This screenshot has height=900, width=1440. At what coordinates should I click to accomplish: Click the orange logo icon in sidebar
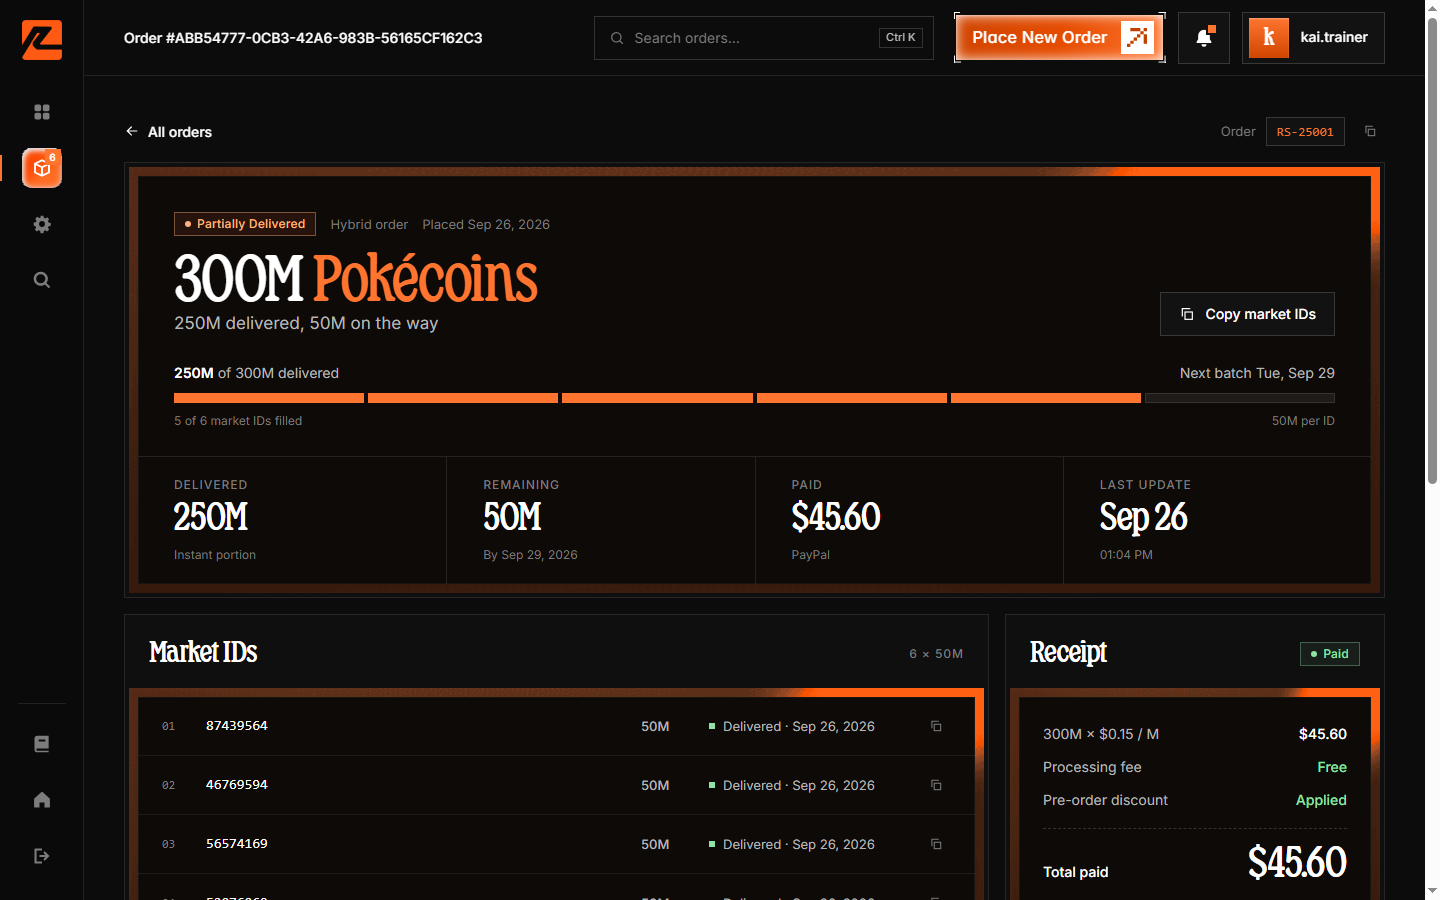42,40
